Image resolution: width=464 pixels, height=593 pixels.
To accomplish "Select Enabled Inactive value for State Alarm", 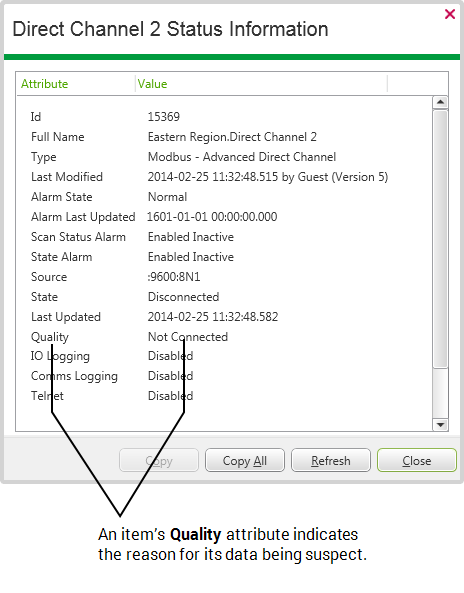I will pos(191,257).
